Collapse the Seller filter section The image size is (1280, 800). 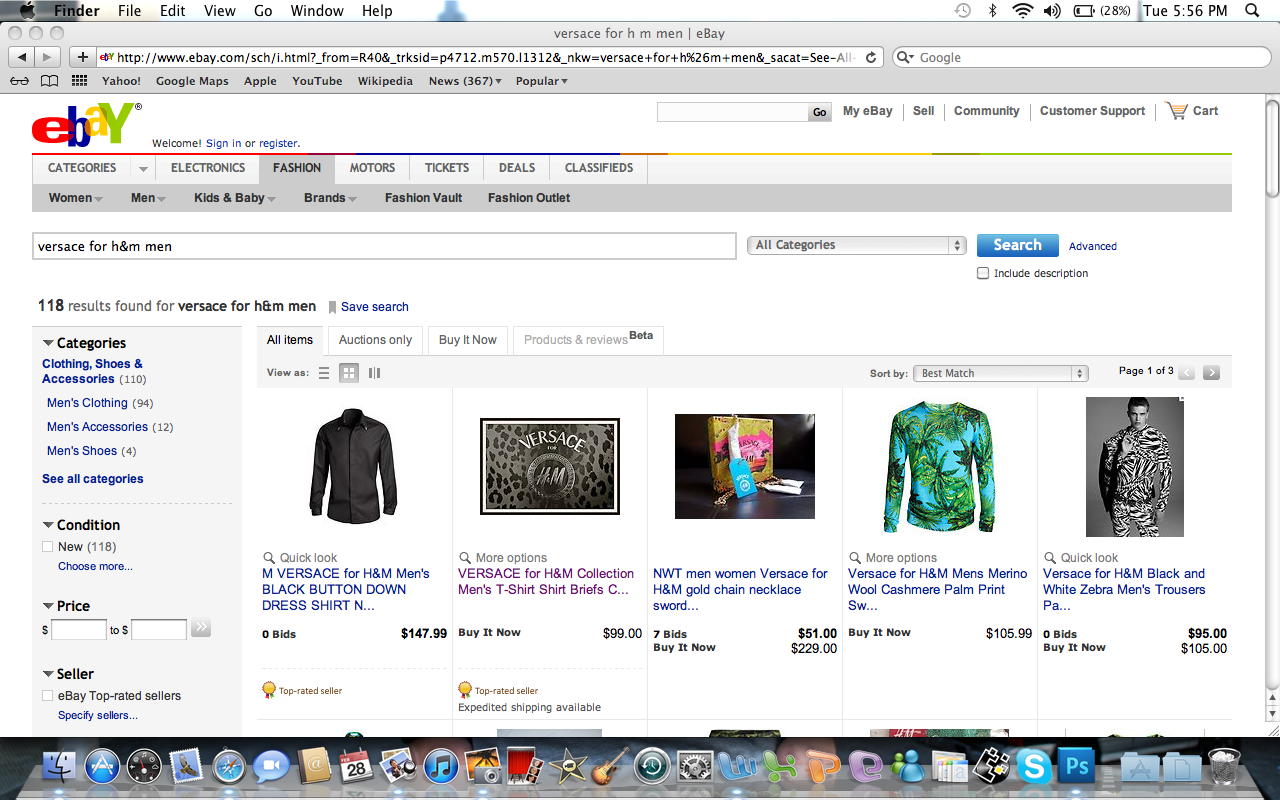[48, 674]
